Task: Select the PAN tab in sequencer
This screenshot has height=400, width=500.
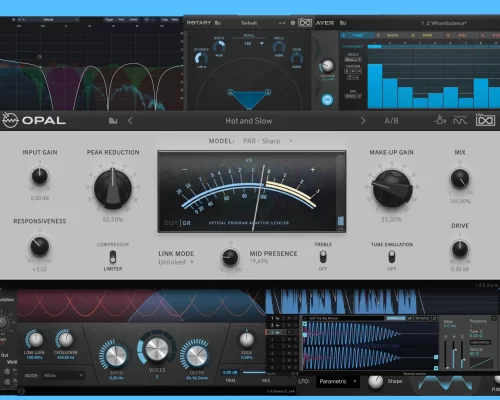Action: click(427, 35)
